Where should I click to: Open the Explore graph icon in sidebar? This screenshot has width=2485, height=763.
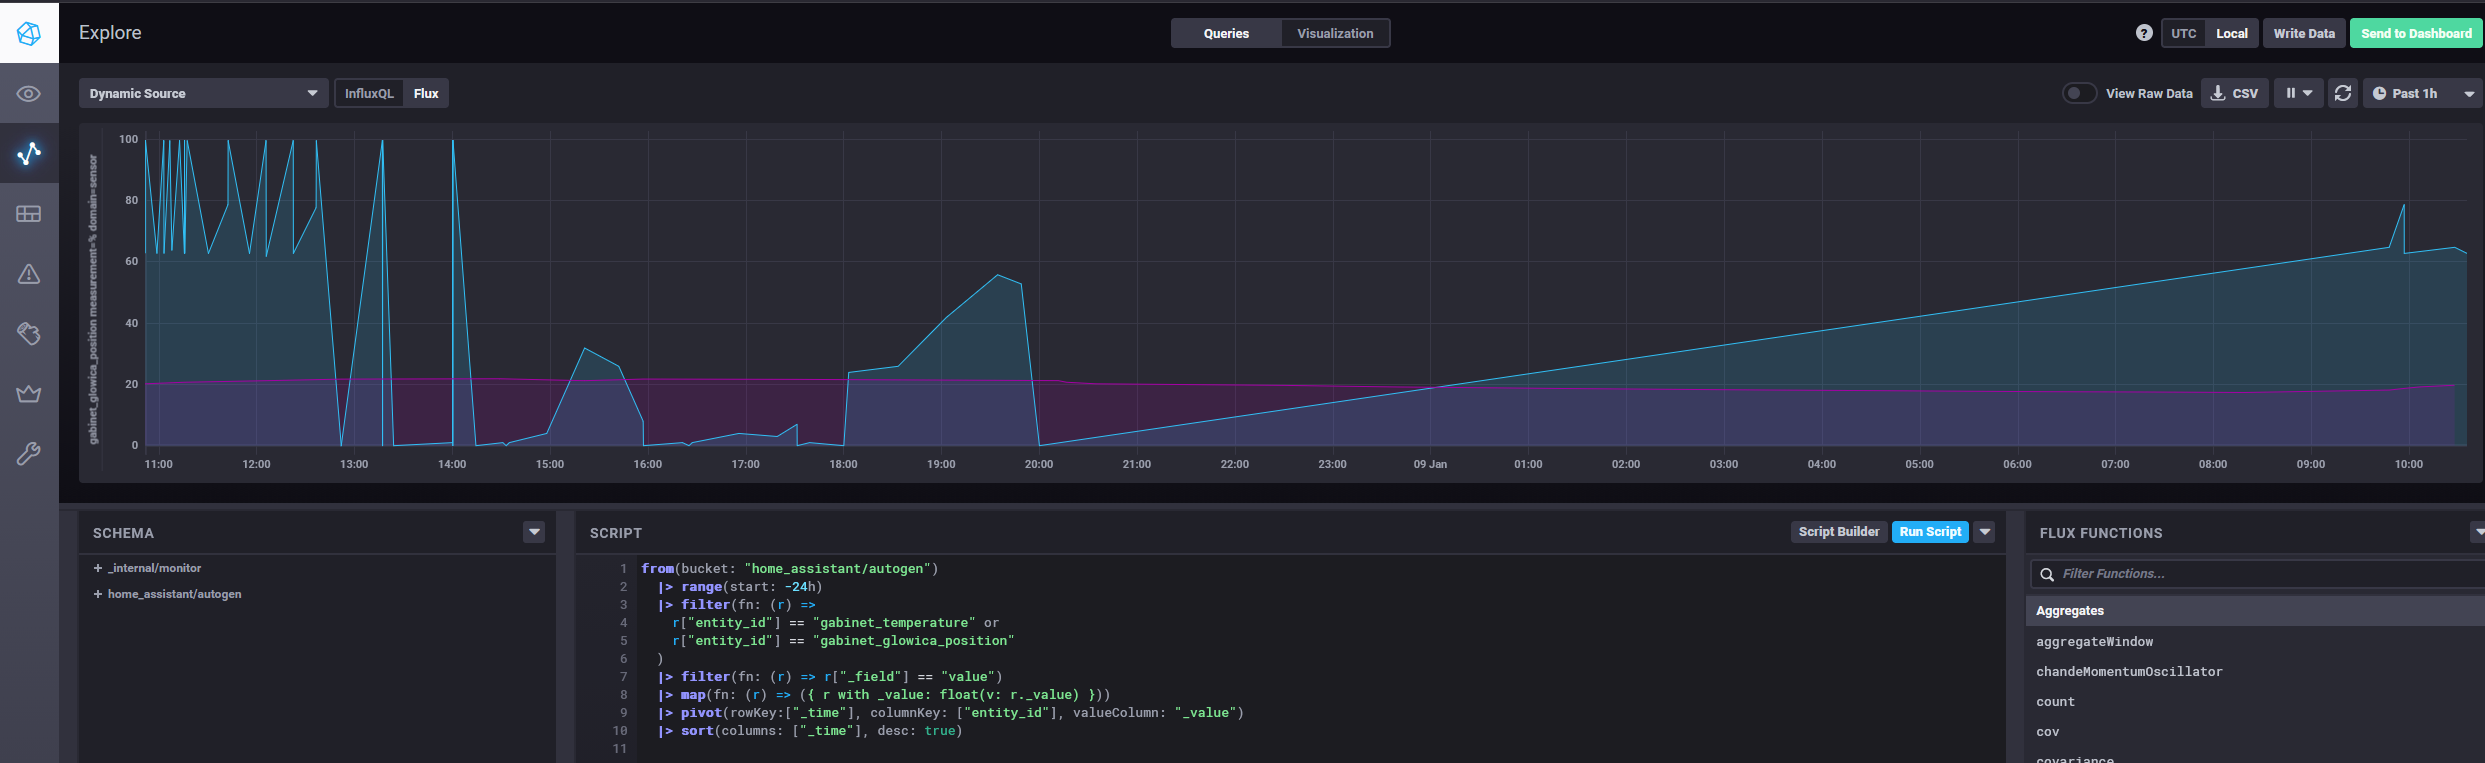pyautogui.click(x=29, y=153)
